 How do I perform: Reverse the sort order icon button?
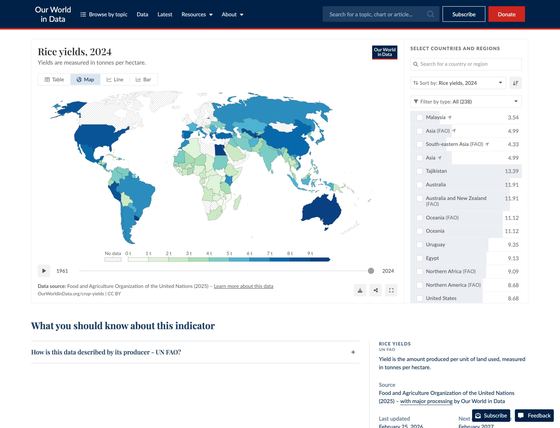tap(515, 83)
